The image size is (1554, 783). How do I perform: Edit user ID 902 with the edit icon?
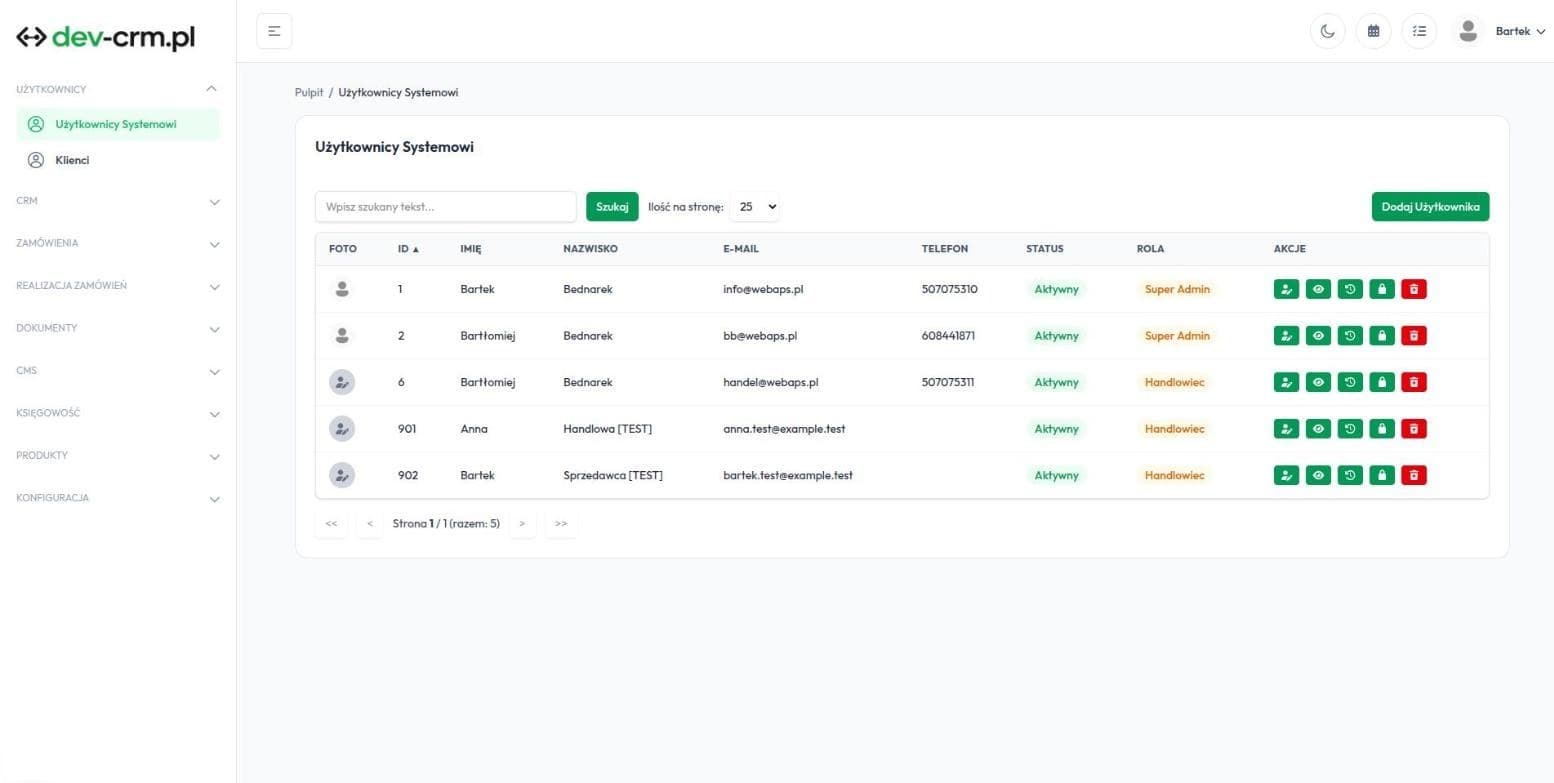(1286, 475)
